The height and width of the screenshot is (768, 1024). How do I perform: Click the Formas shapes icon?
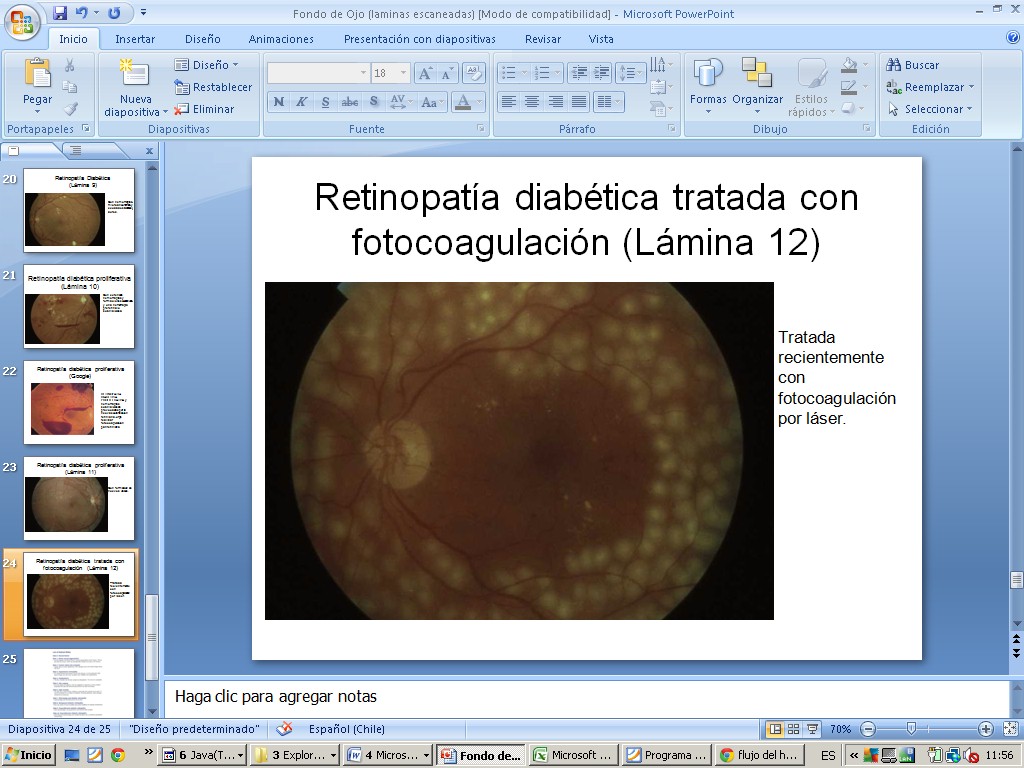tap(708, 74)
